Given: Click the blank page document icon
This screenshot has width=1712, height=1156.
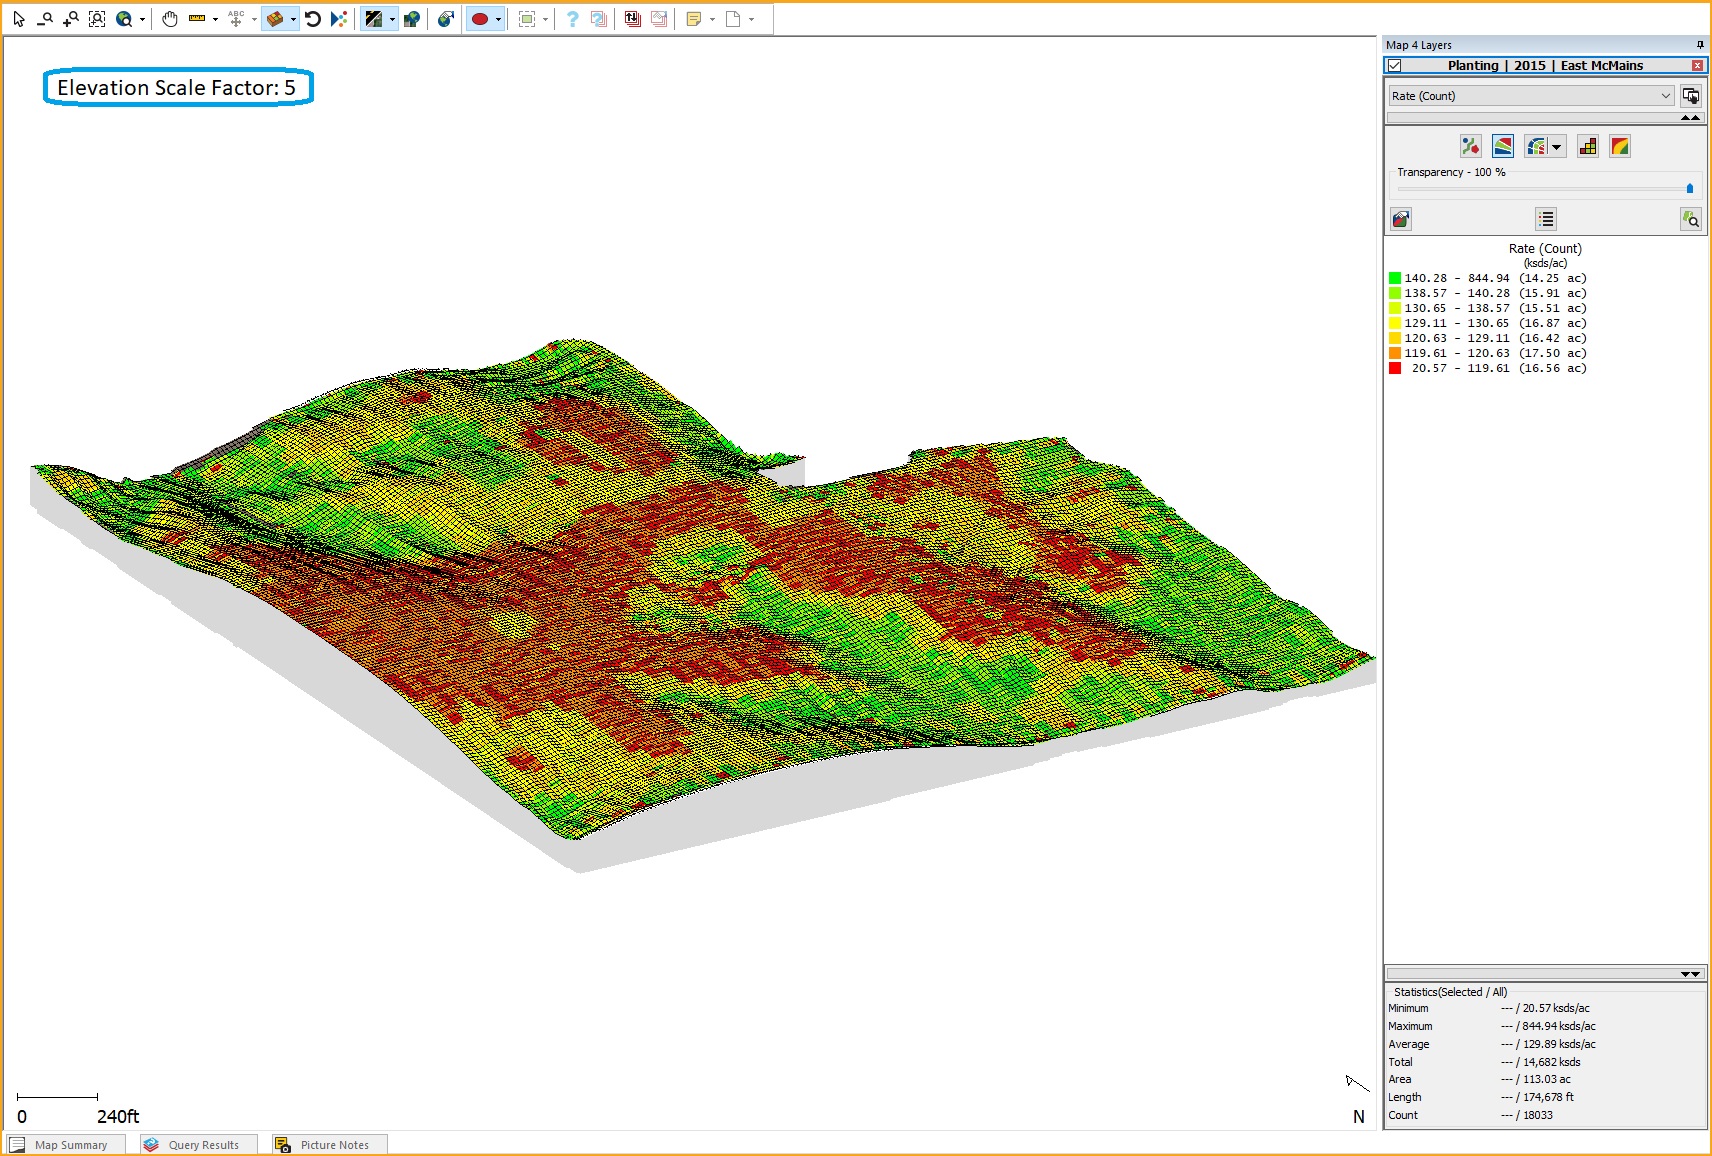Looking at the screenshot, I should (733, 19).
